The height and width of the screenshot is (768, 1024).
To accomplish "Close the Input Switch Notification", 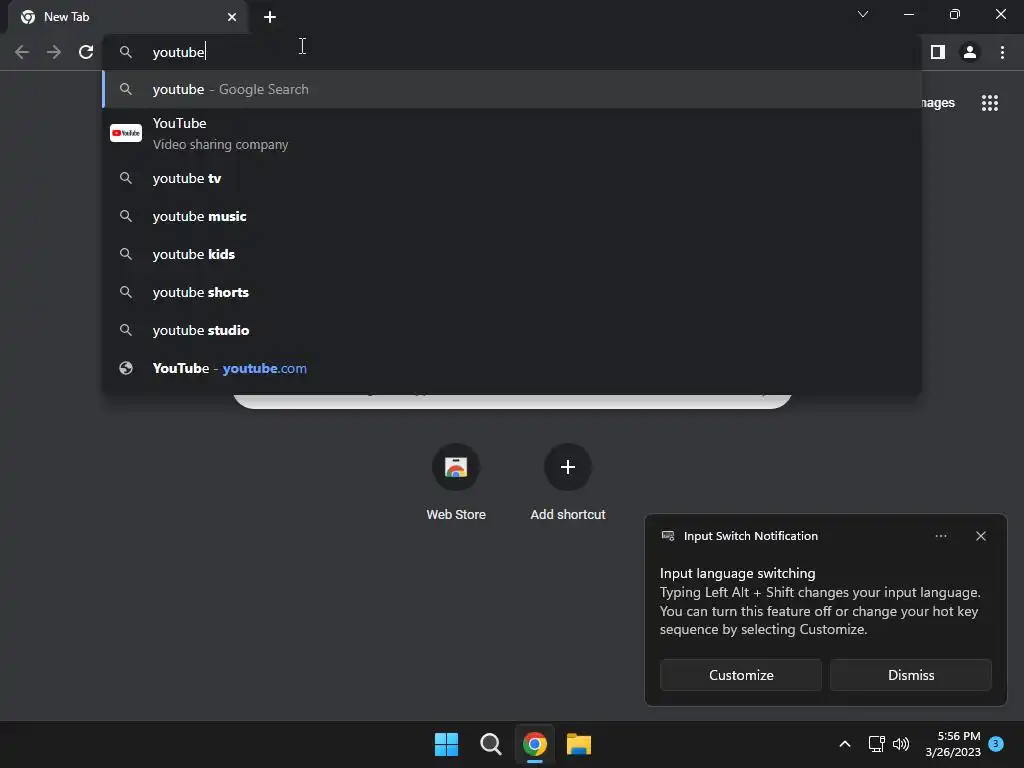I will coord(980,536).
